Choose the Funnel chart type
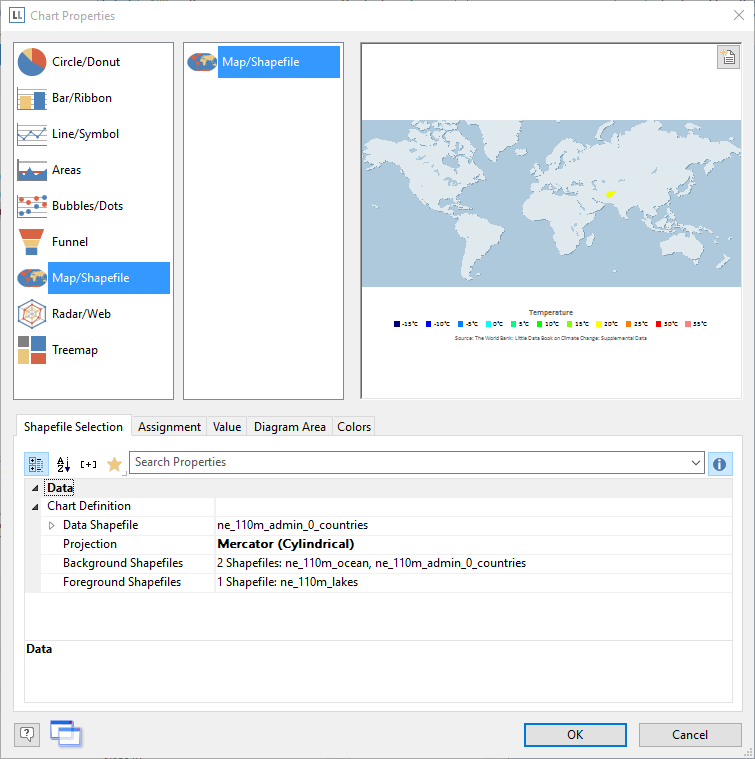This screenshot has width=755, height=759. point(69,242)
